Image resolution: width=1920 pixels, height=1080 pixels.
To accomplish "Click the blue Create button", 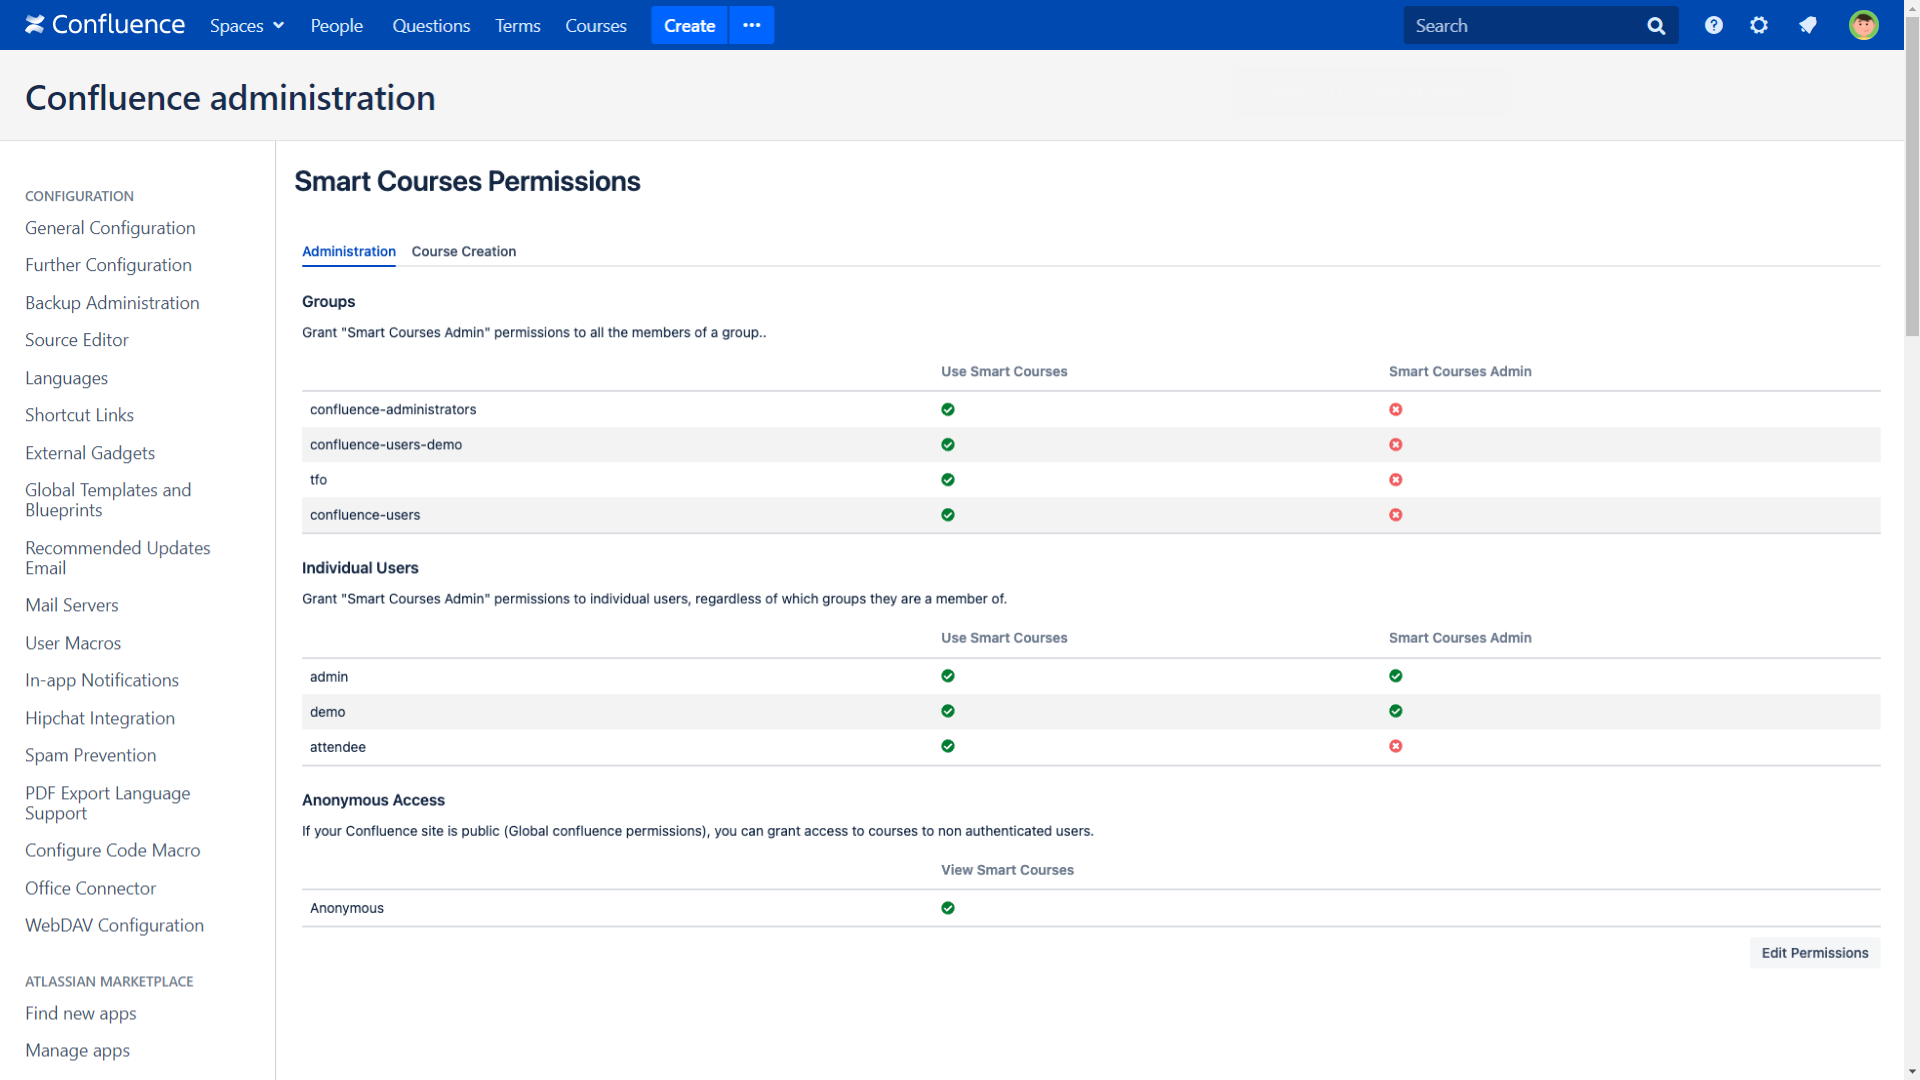I will click(689, 25).
